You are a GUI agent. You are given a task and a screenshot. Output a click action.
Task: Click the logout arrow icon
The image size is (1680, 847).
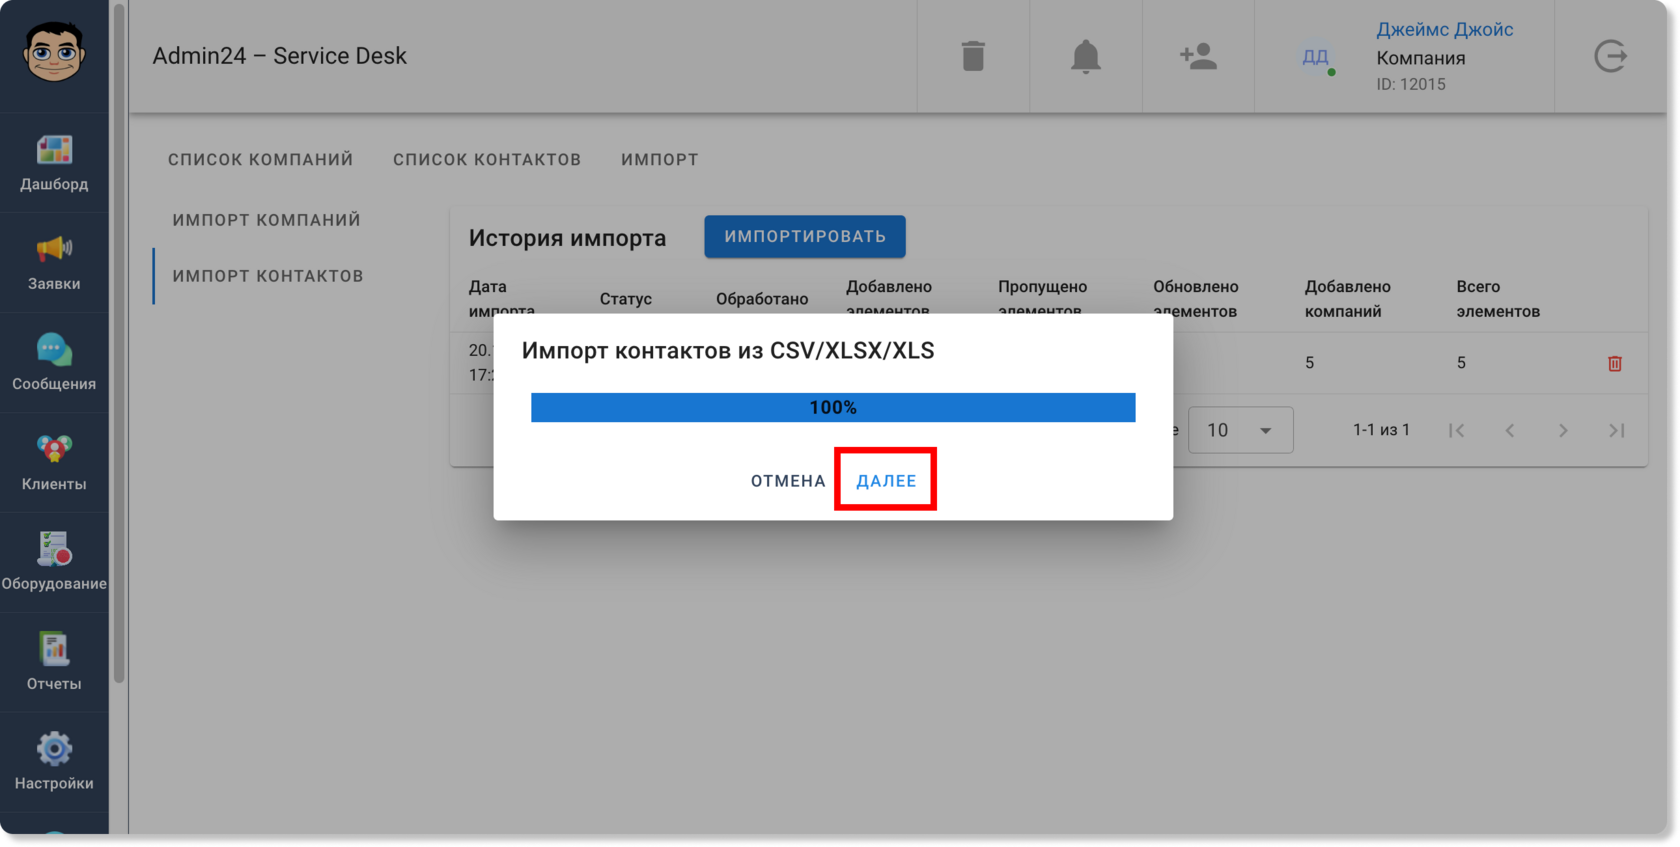tap(1610, 56)
